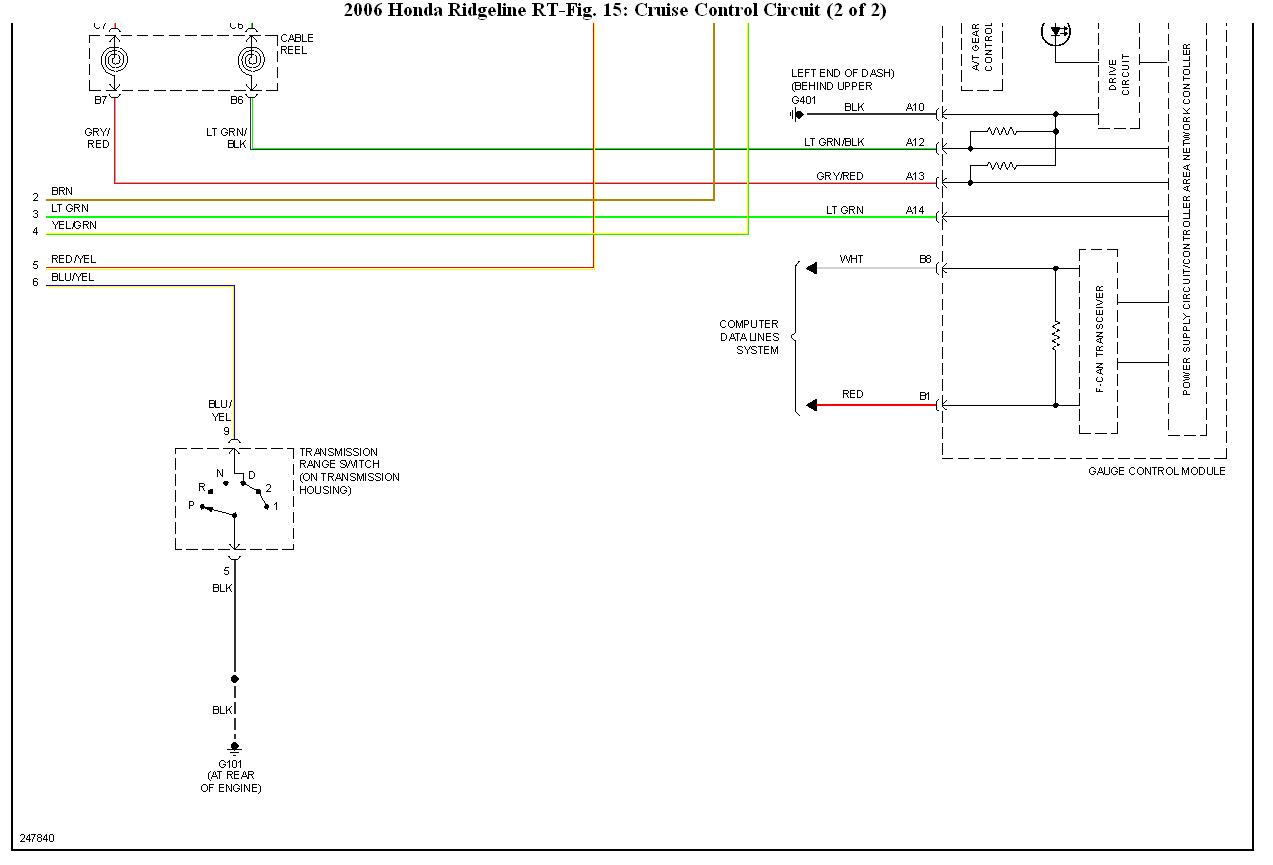Click the splice dot on the black wire above G101
Screen dimensions: 1273x865
tap(235, 679)
